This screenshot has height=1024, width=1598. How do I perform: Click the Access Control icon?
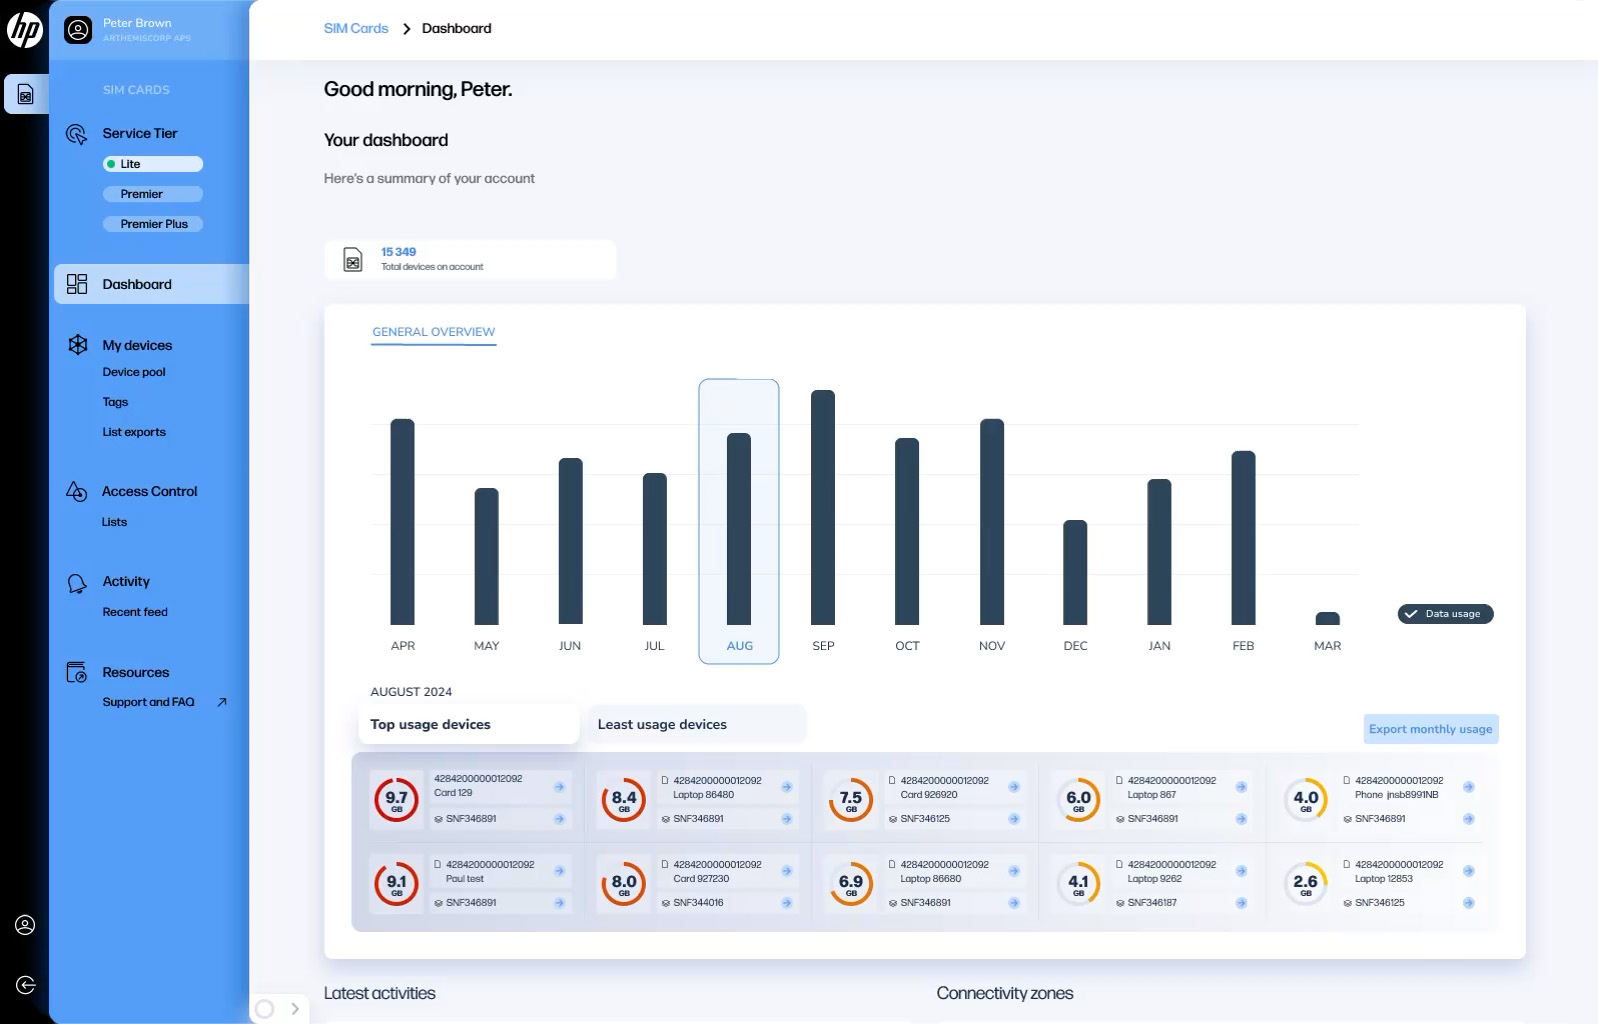(77, 491)
